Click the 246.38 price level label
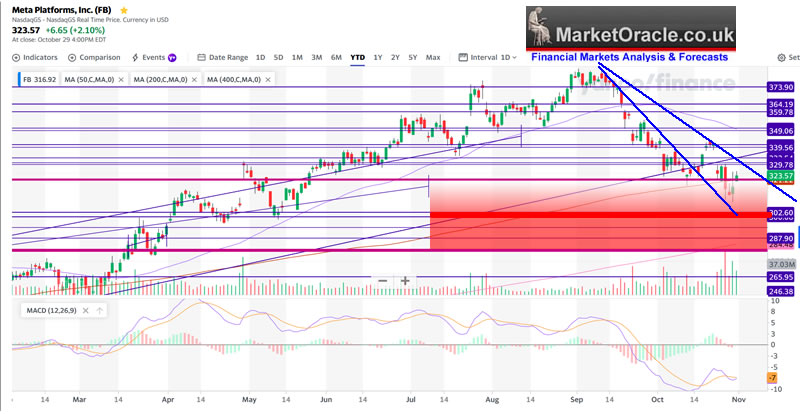 781,291
